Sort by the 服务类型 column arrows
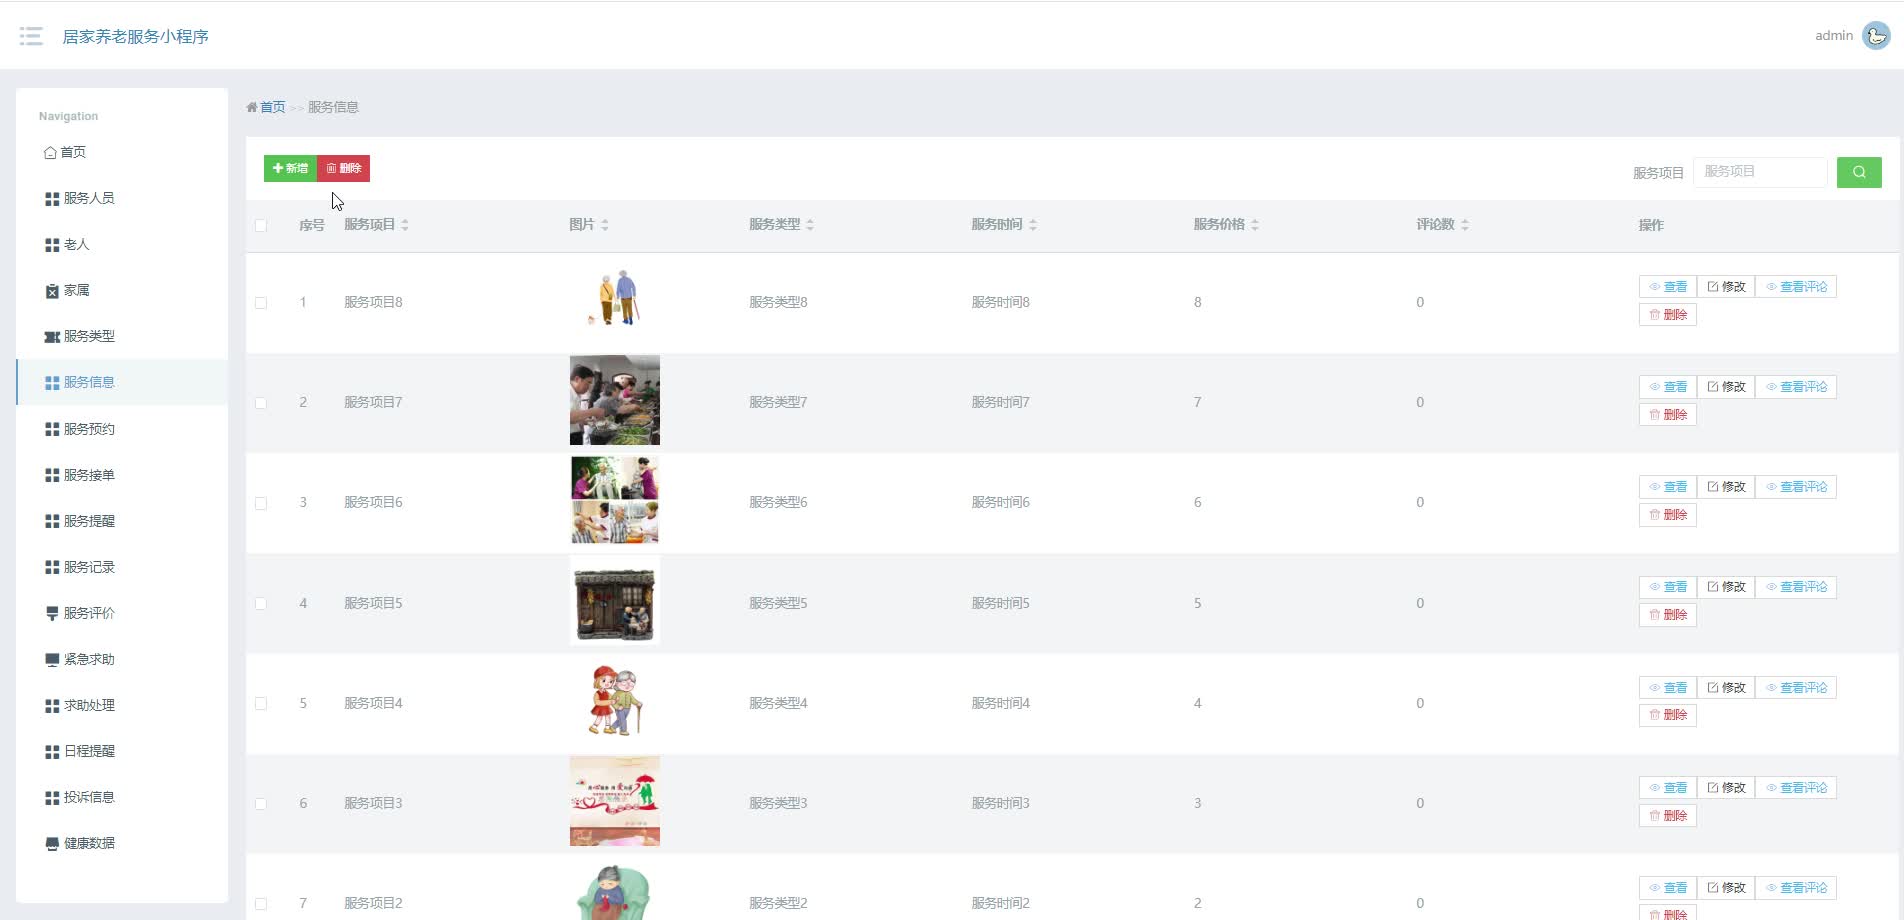 [x=810, y=225]
